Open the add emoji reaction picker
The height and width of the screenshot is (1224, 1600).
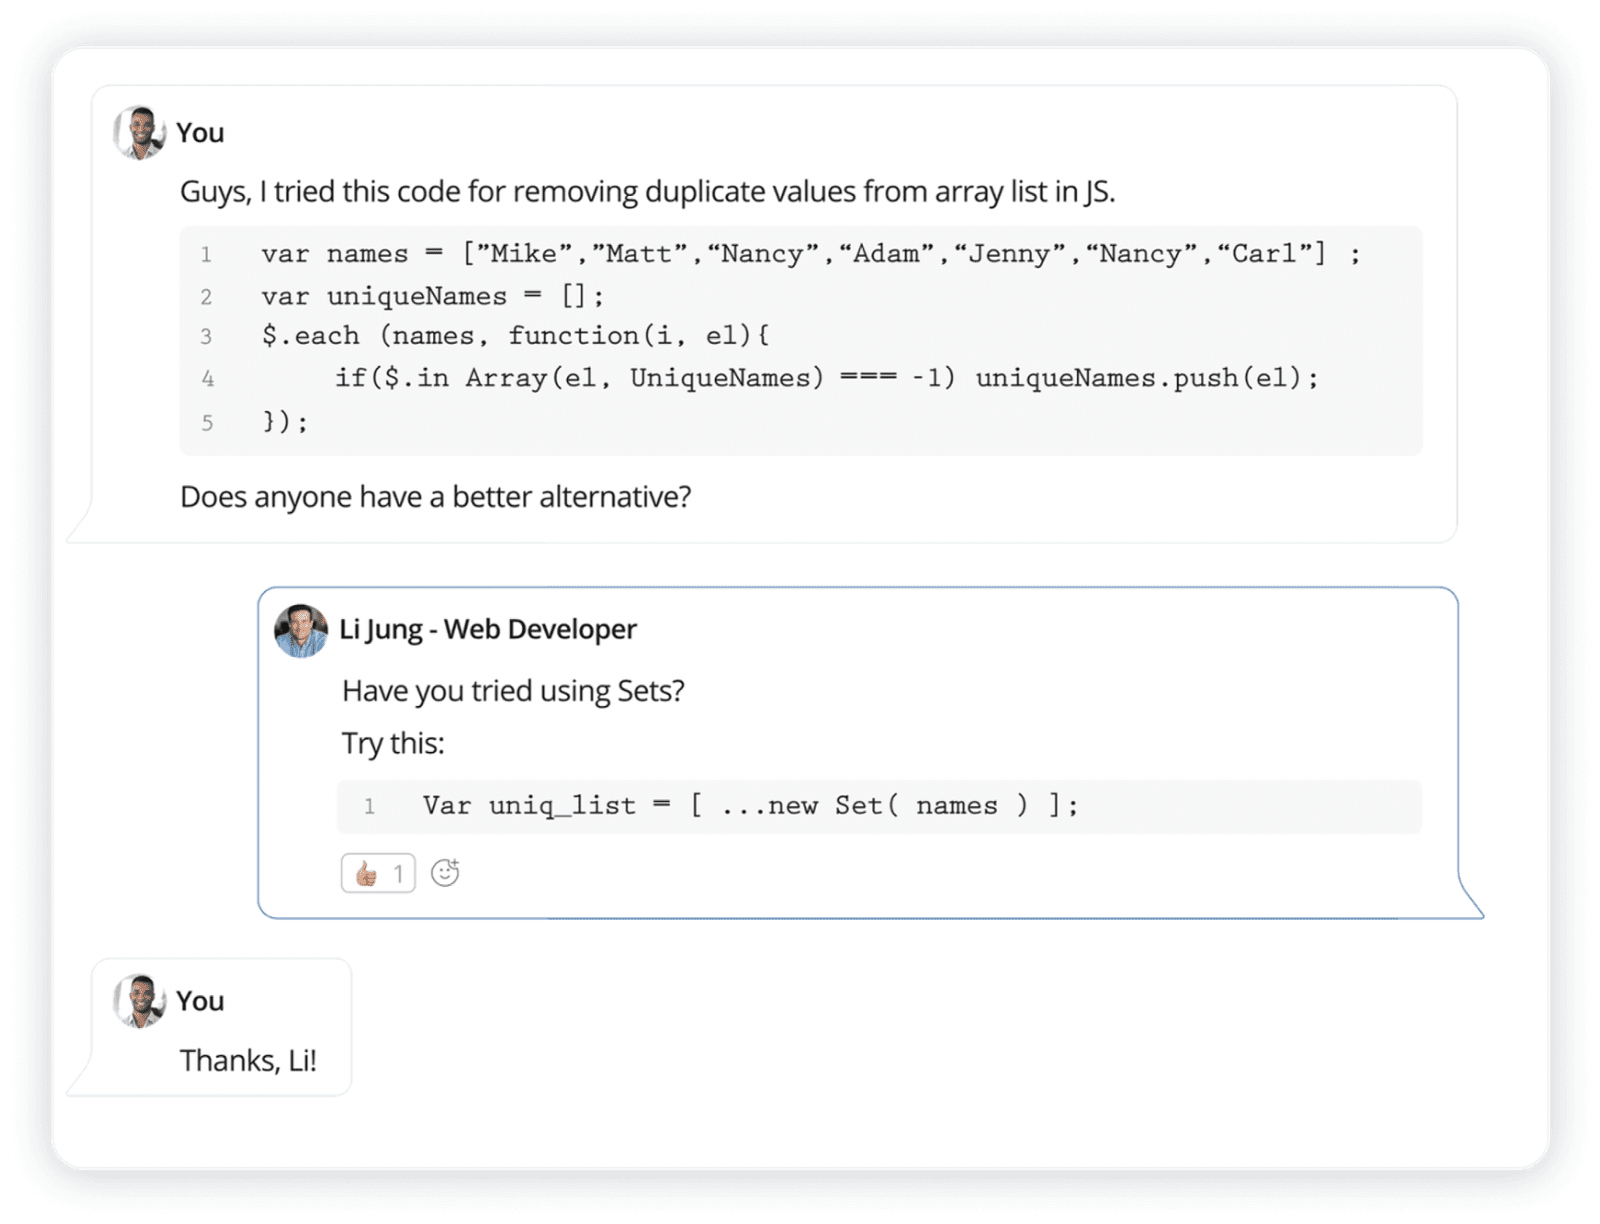click(445, 873)
